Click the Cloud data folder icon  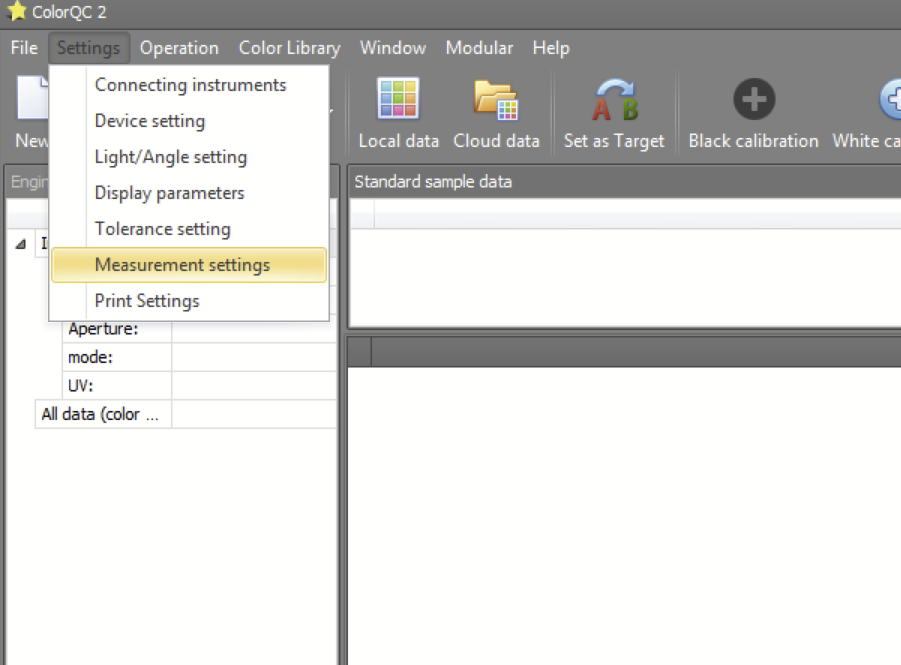click(496, 100)
